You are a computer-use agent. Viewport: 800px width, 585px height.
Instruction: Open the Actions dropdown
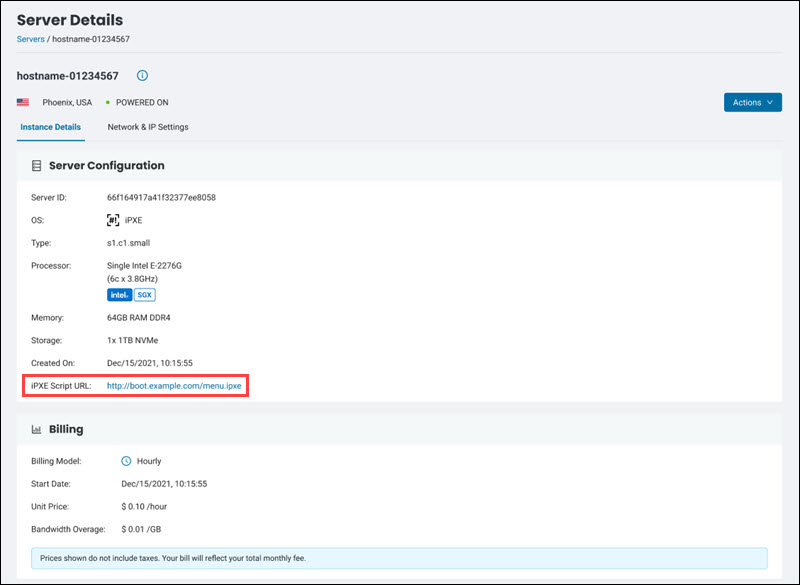[753, 103]
